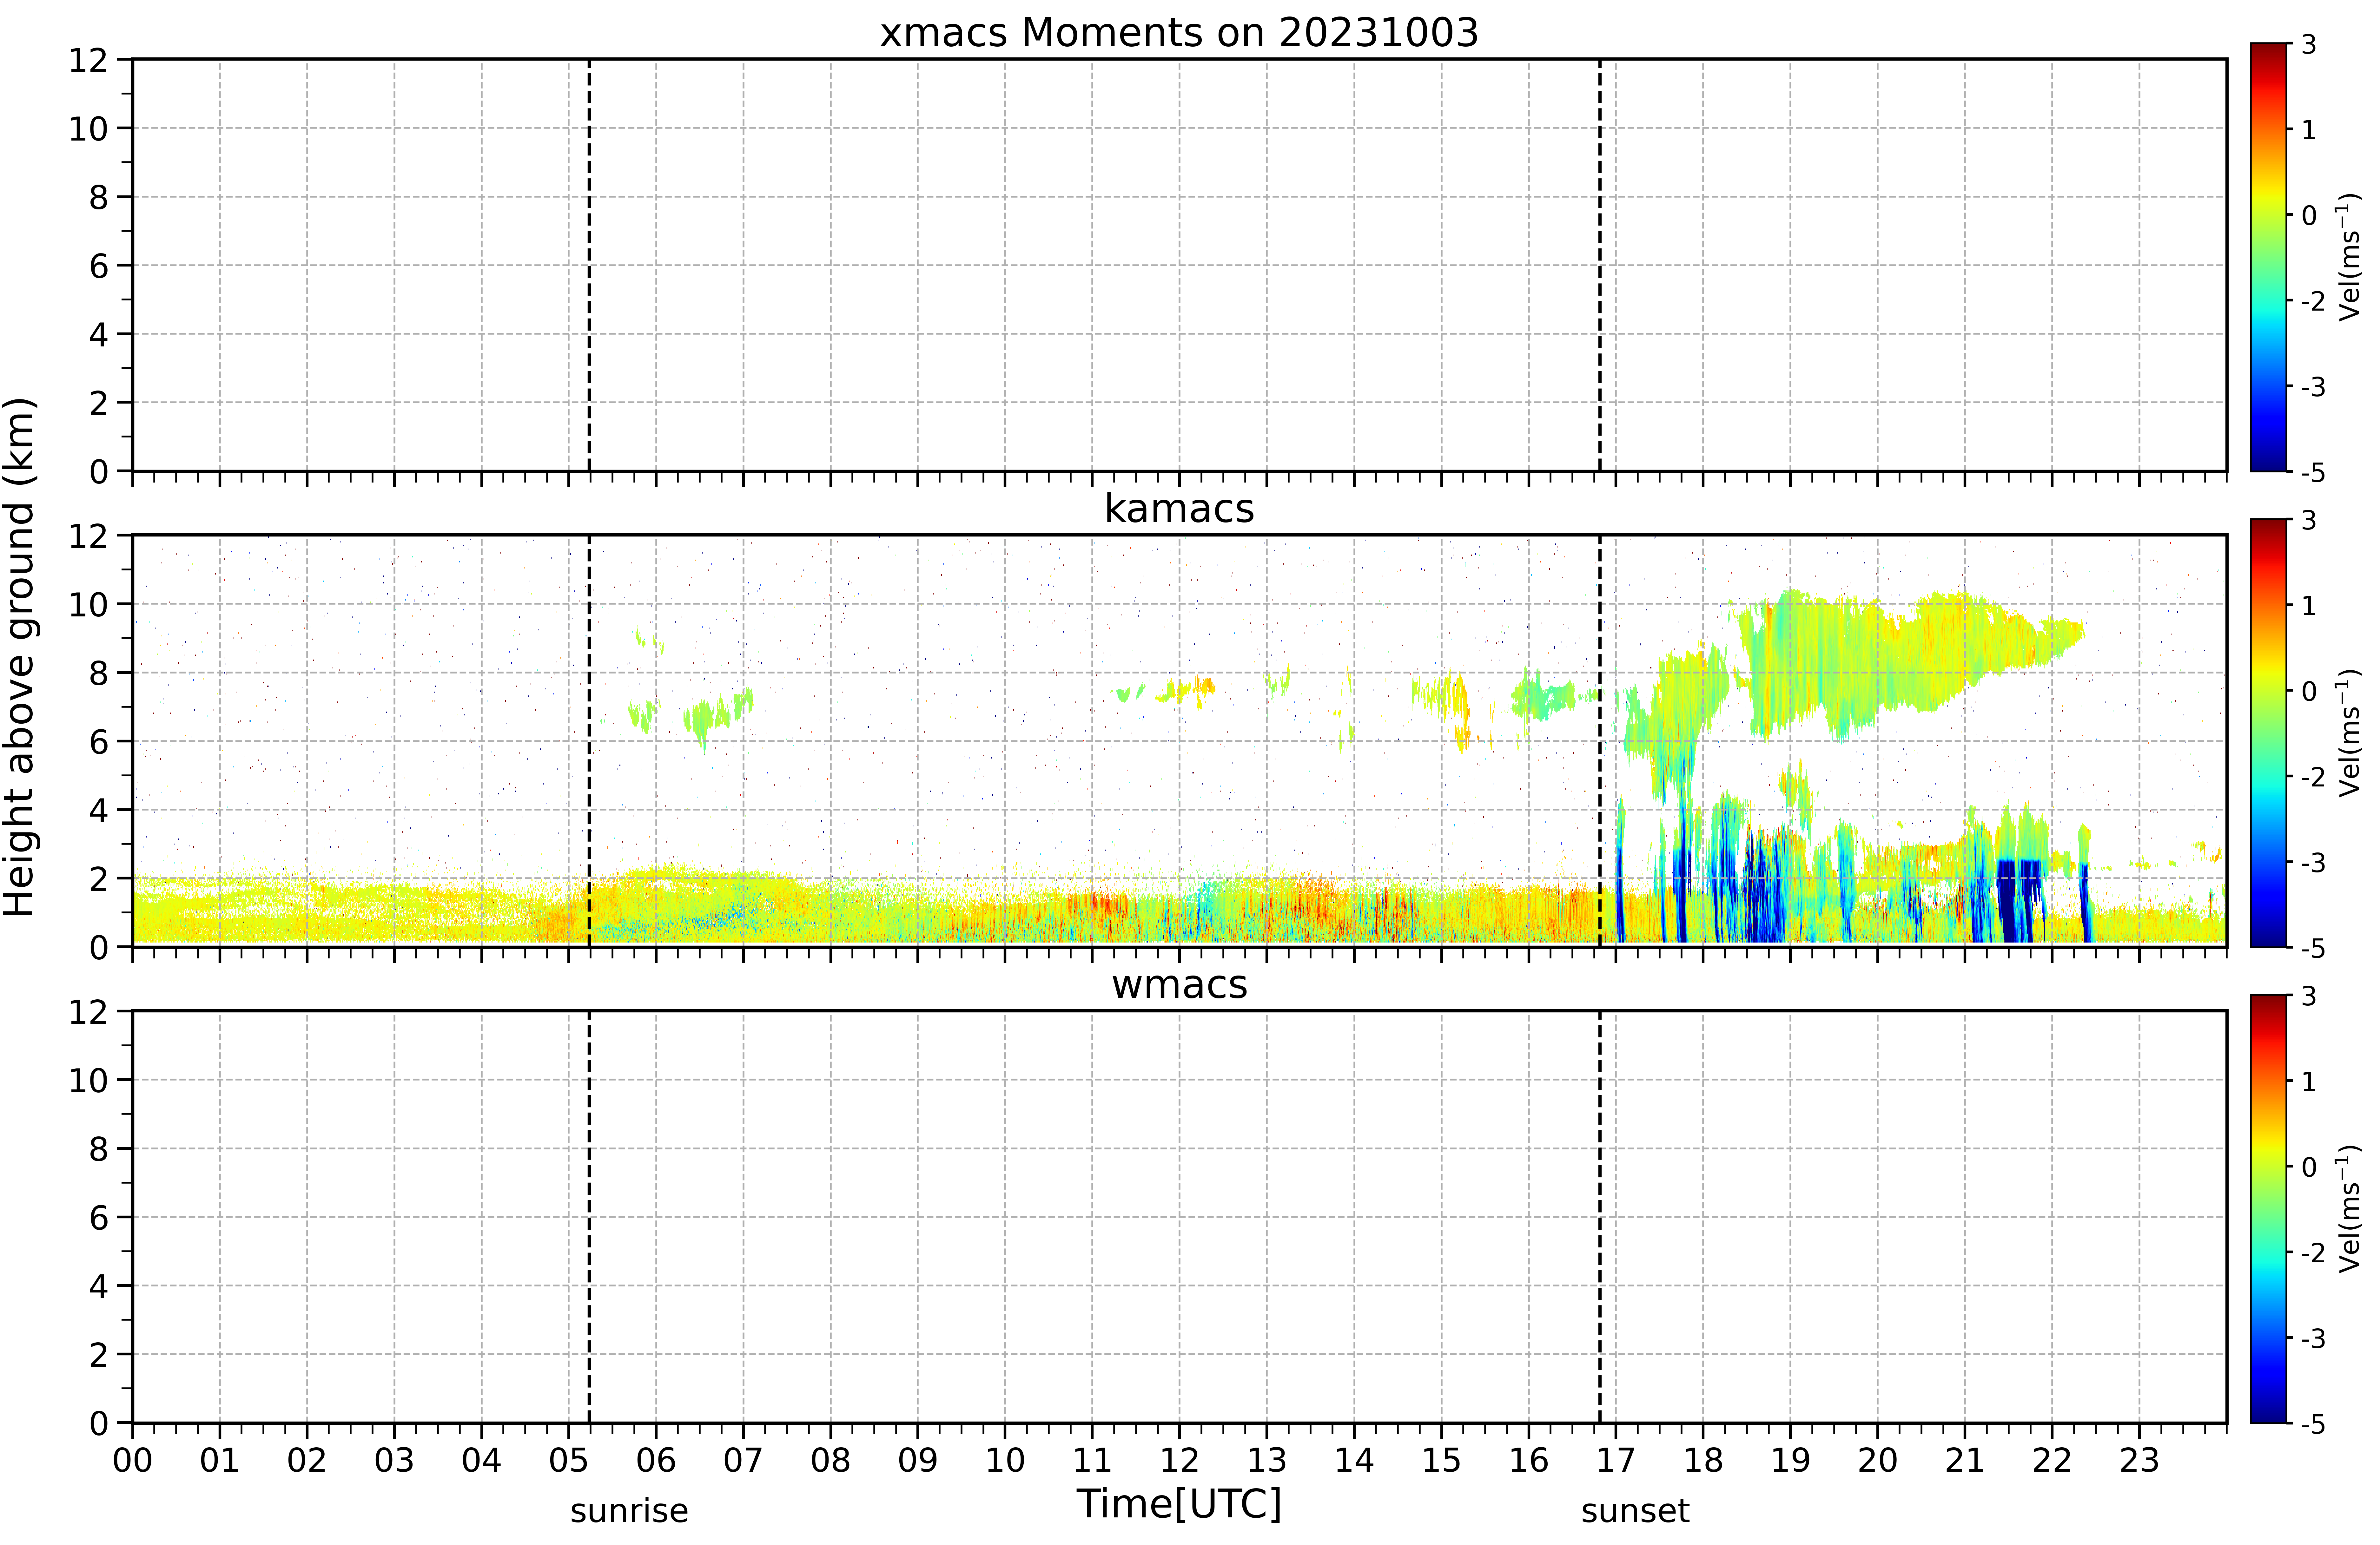
Task: Click the sunrise dashed line in the kamacs panel
Action: tap(589, 741)
